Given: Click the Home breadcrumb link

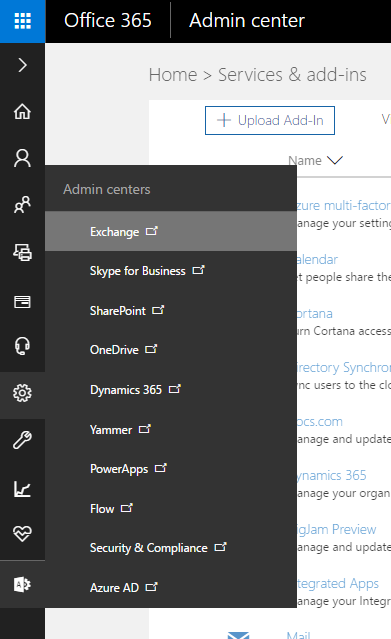Looking at the screenshot, I should point(173,75).
